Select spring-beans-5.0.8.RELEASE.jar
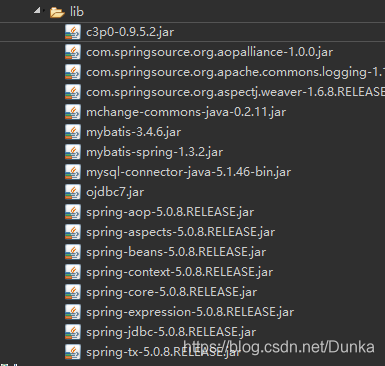 (176, 252)
